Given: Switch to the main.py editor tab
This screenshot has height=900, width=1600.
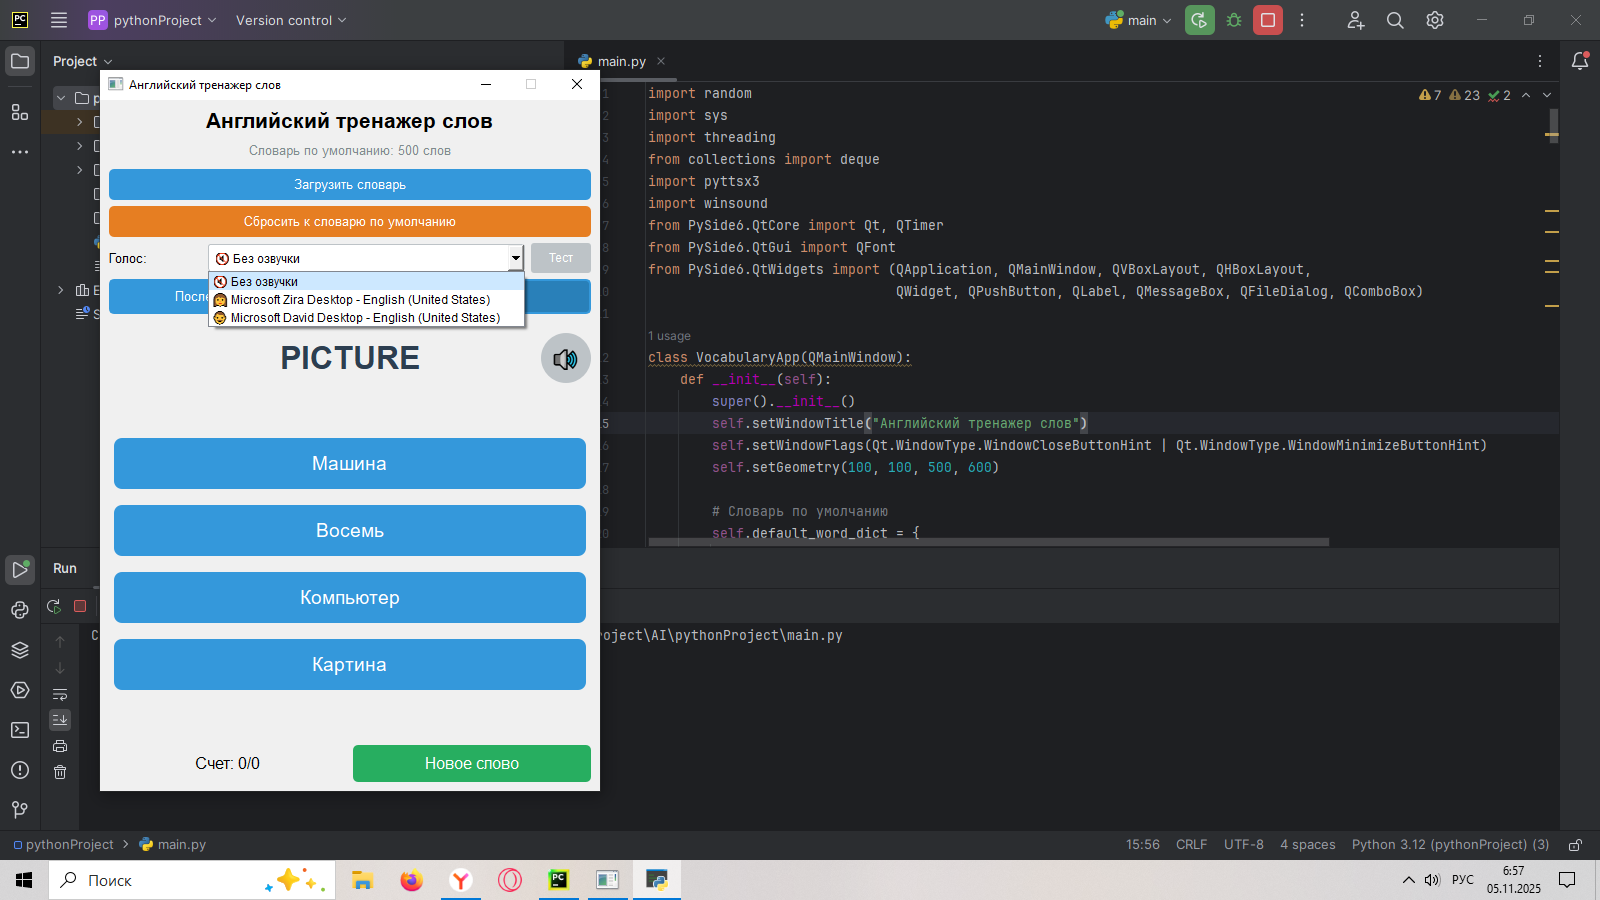Looking at the screenshot, I should pyautogui.click(x=621, y=61).
